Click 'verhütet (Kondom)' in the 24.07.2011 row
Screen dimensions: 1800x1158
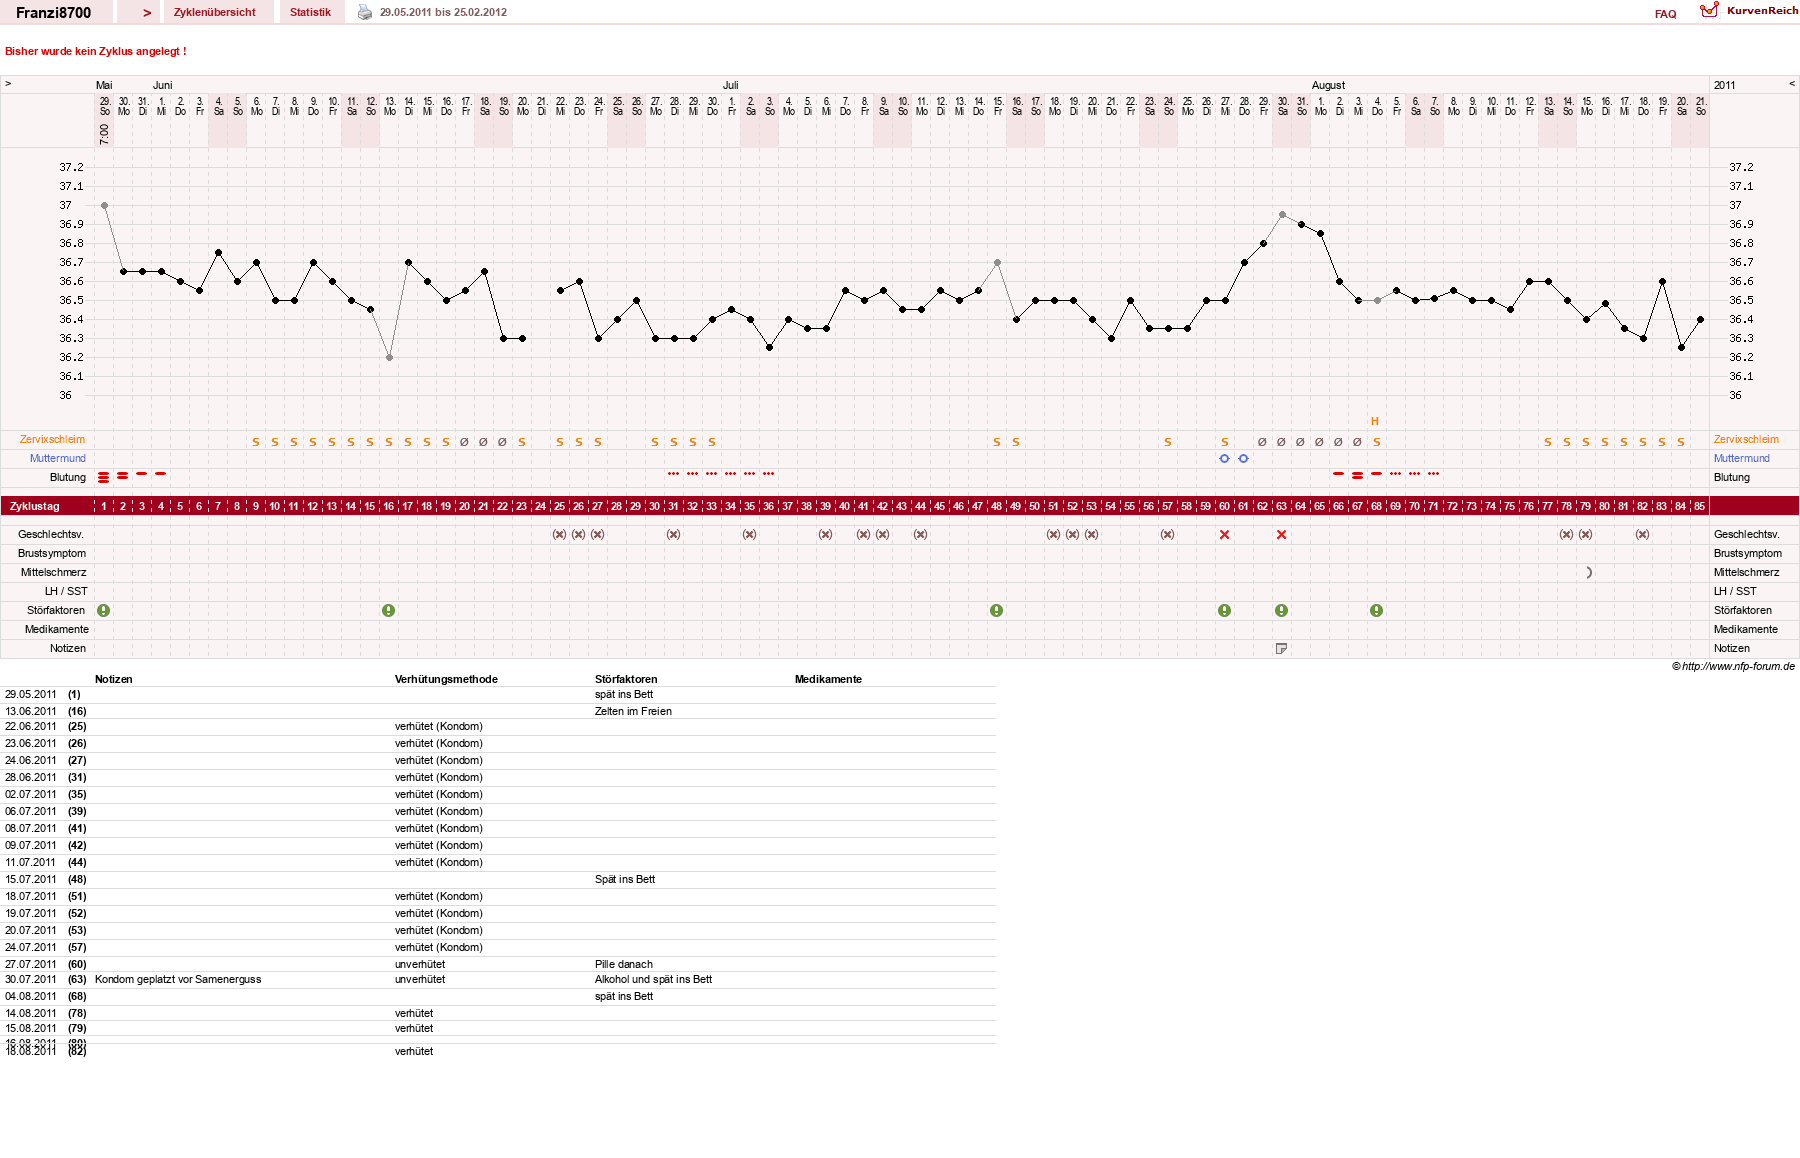tap(438, 947)
